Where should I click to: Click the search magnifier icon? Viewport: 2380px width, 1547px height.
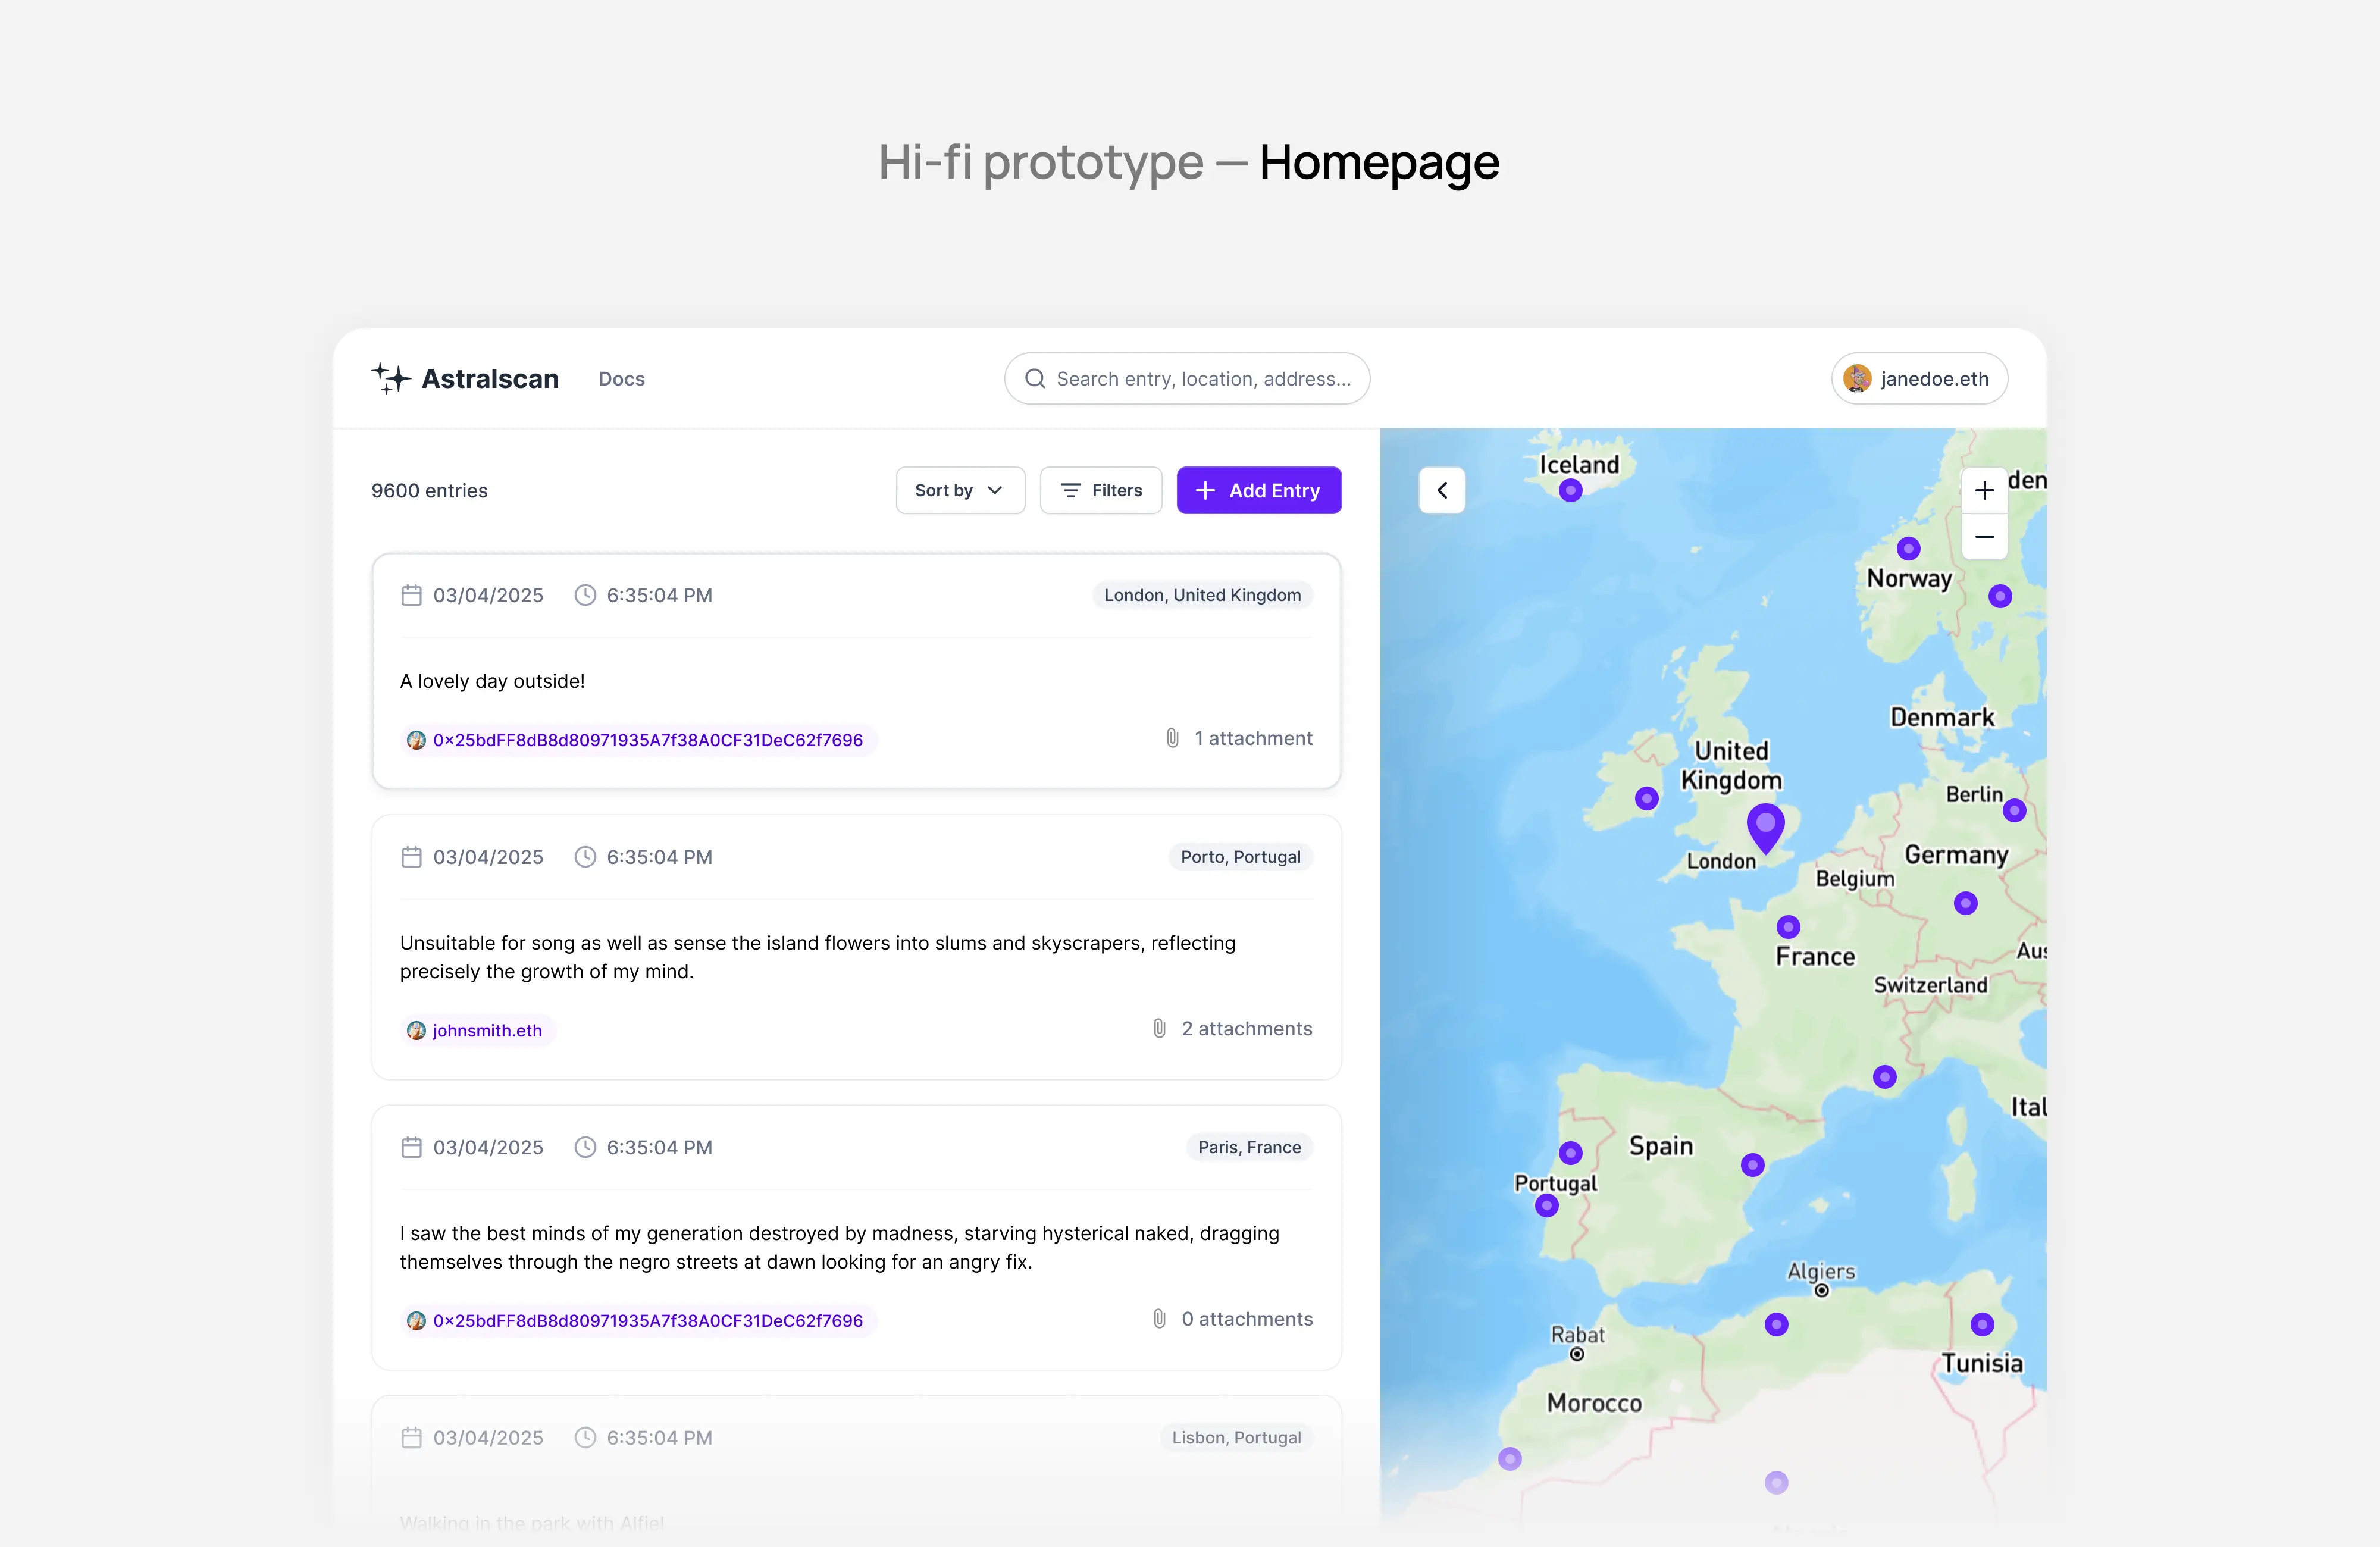[x=1035, y=379]
